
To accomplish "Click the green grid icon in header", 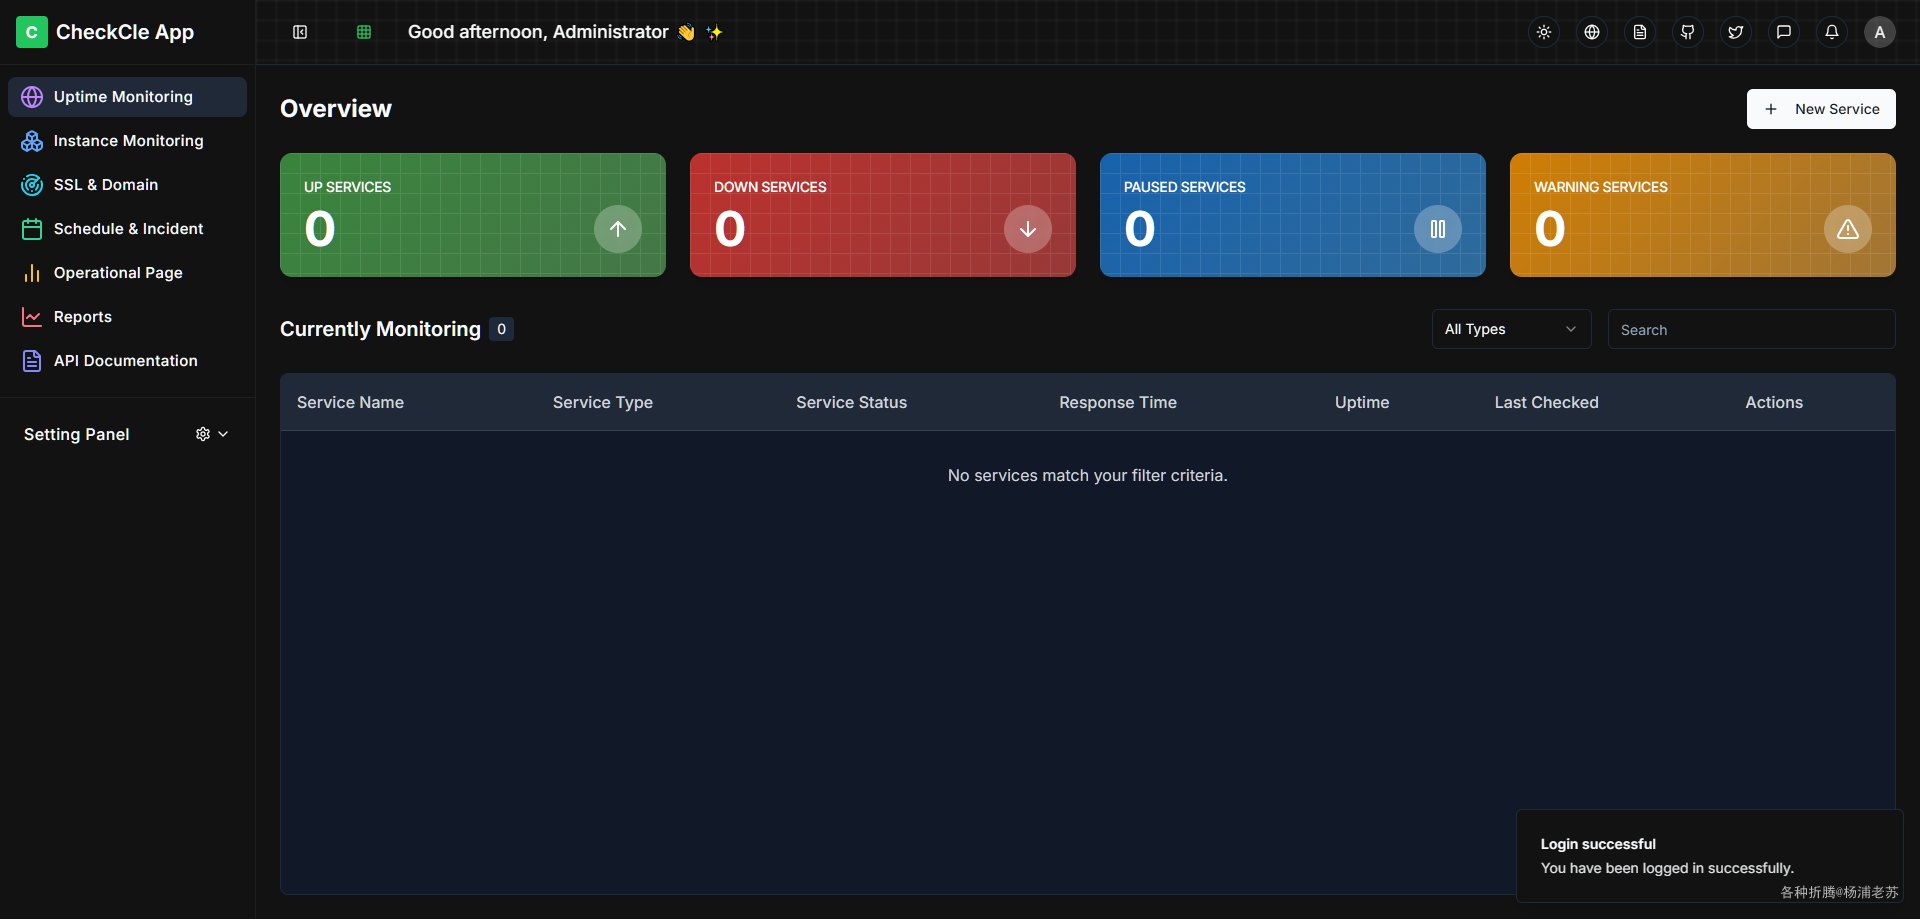I will click(364, 32).
